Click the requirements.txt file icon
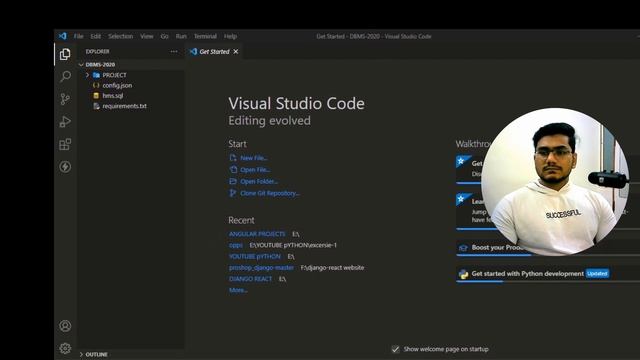The width and height of the screenshot is (640, 360). pos(96,106)
